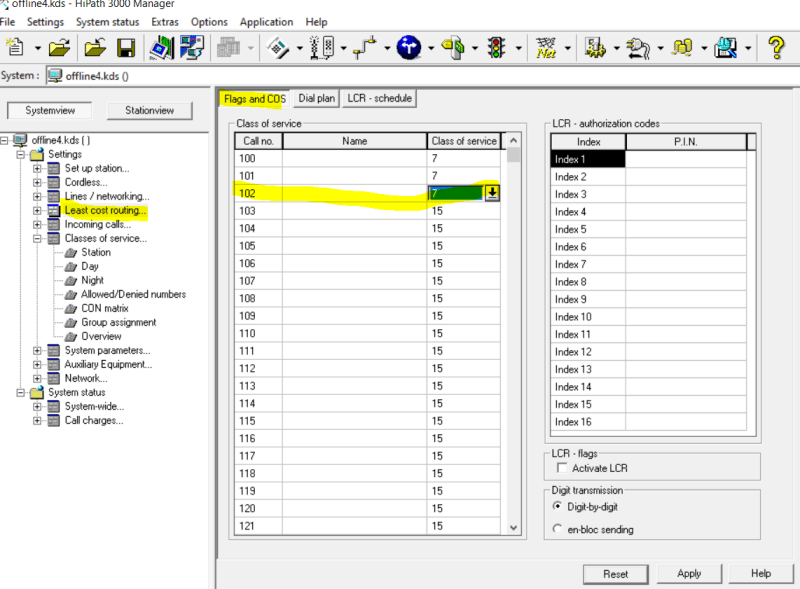The image size is (800, 589).
Task: Open the Settings menu
Action: pyautogui.click(x=45, y=22)
